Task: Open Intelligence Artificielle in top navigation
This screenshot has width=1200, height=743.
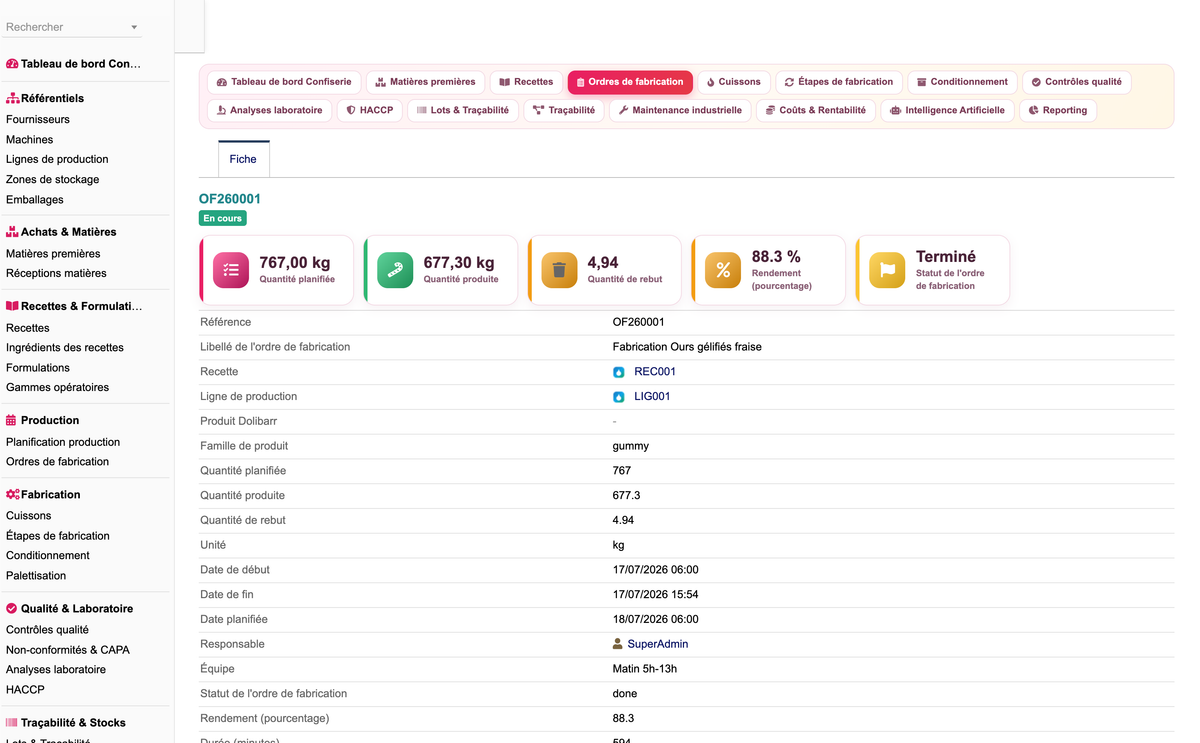Action: pyautogui.click(x=948, y=110)
